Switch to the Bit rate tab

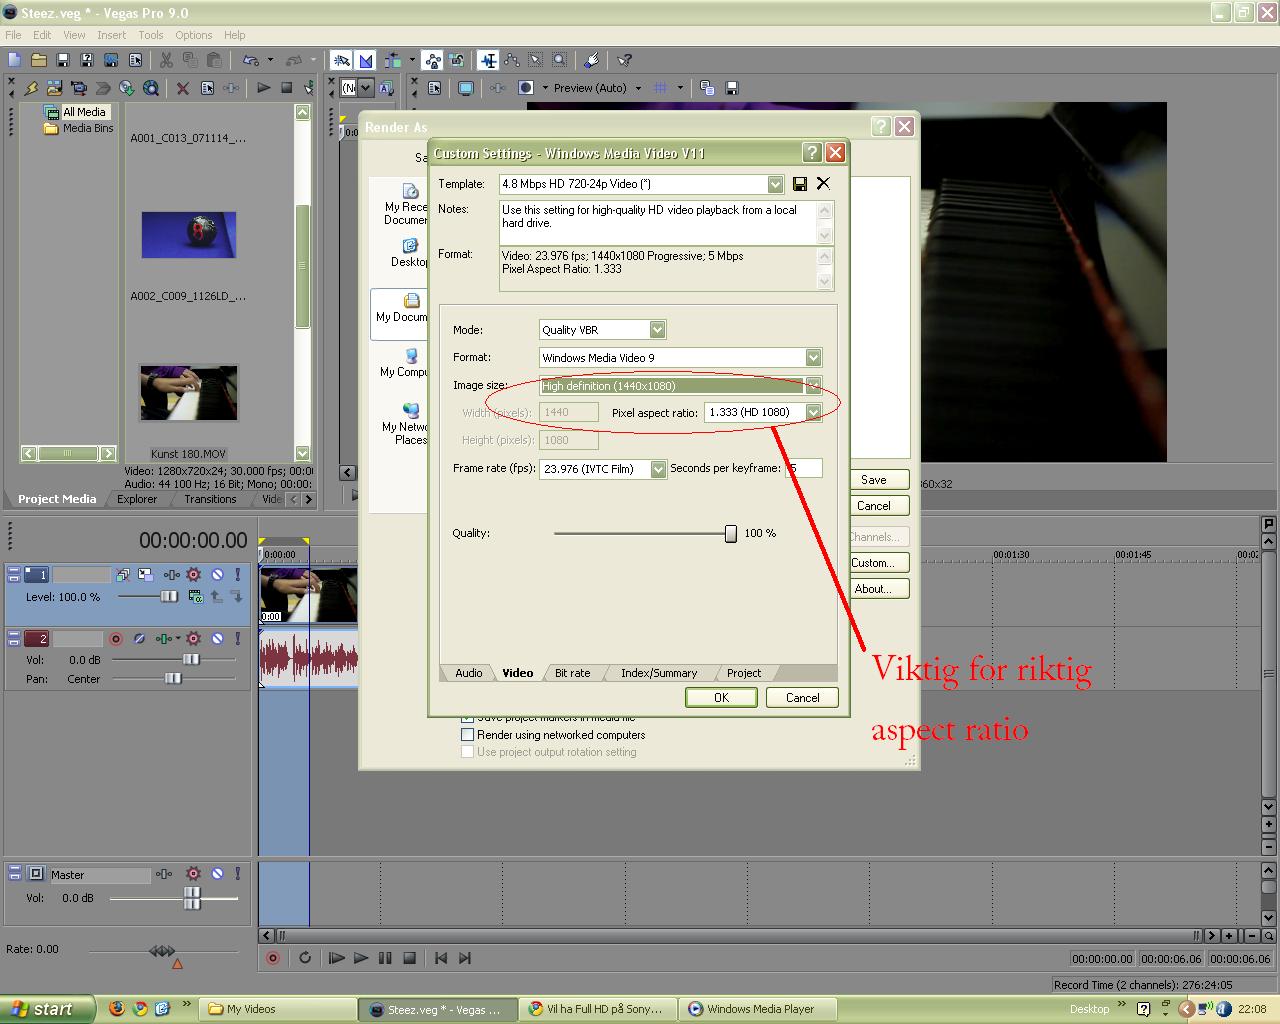572,673
